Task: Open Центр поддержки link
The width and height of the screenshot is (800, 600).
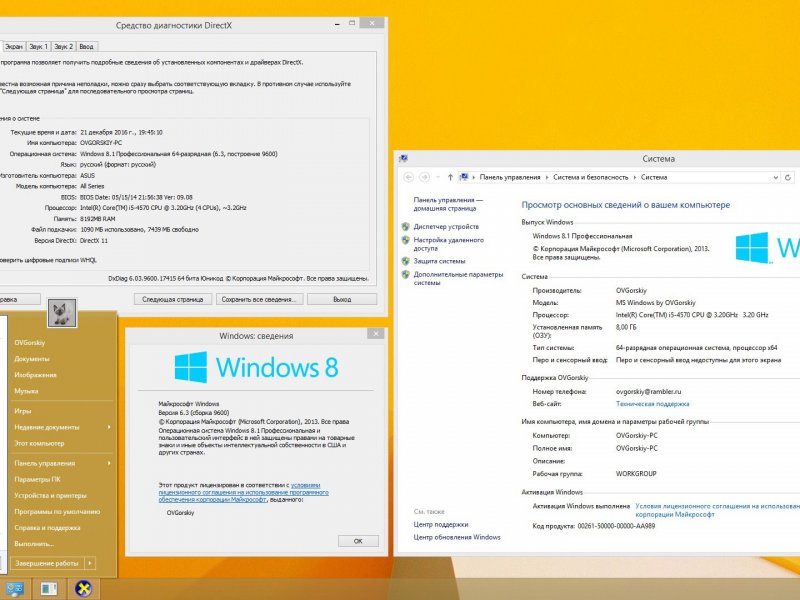Action: pyautogui.click(x=441, y=524)
